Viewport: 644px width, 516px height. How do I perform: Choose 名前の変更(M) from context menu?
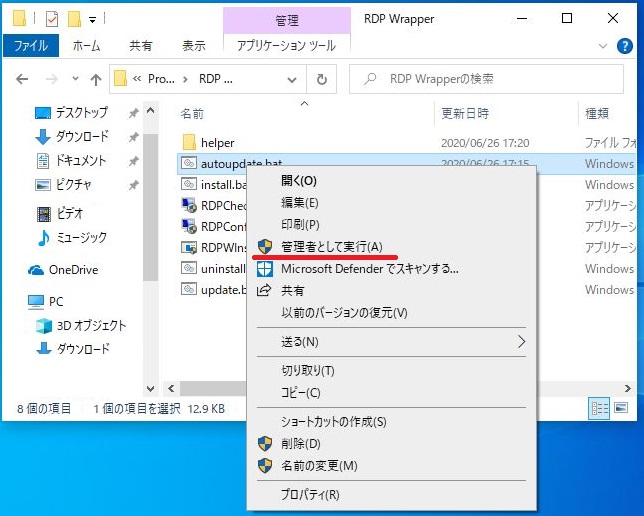pyautogui.click(x=391, y=466)
